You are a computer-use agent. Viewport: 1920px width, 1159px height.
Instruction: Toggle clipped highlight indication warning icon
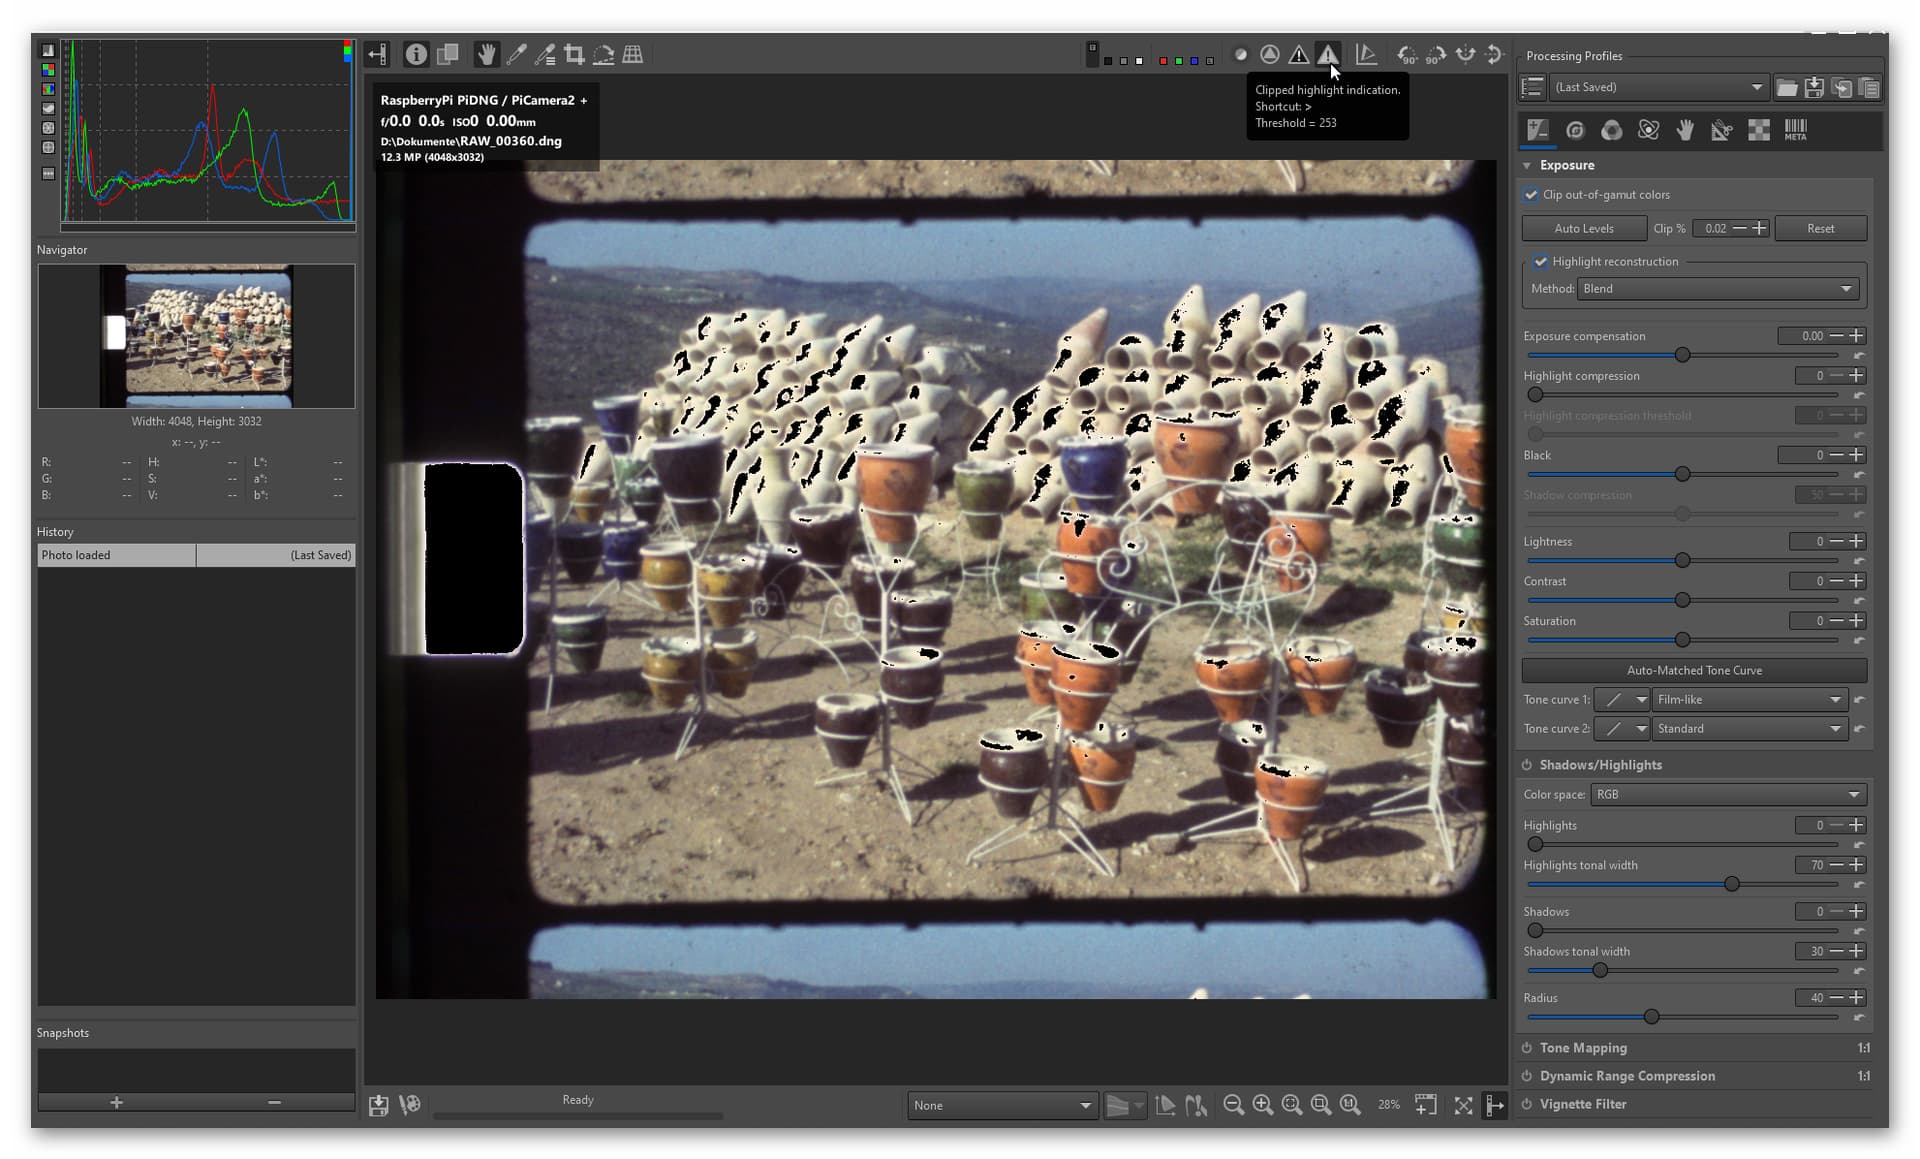[1327, 55]
